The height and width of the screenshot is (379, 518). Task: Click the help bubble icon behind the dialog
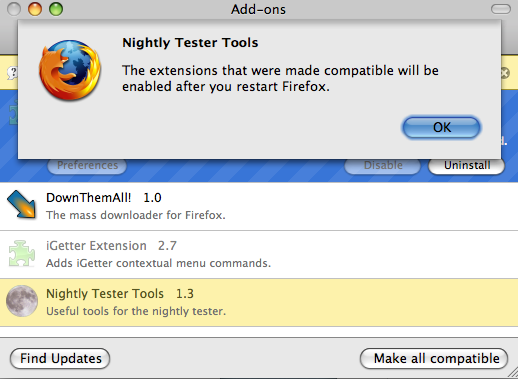[13, 73]
